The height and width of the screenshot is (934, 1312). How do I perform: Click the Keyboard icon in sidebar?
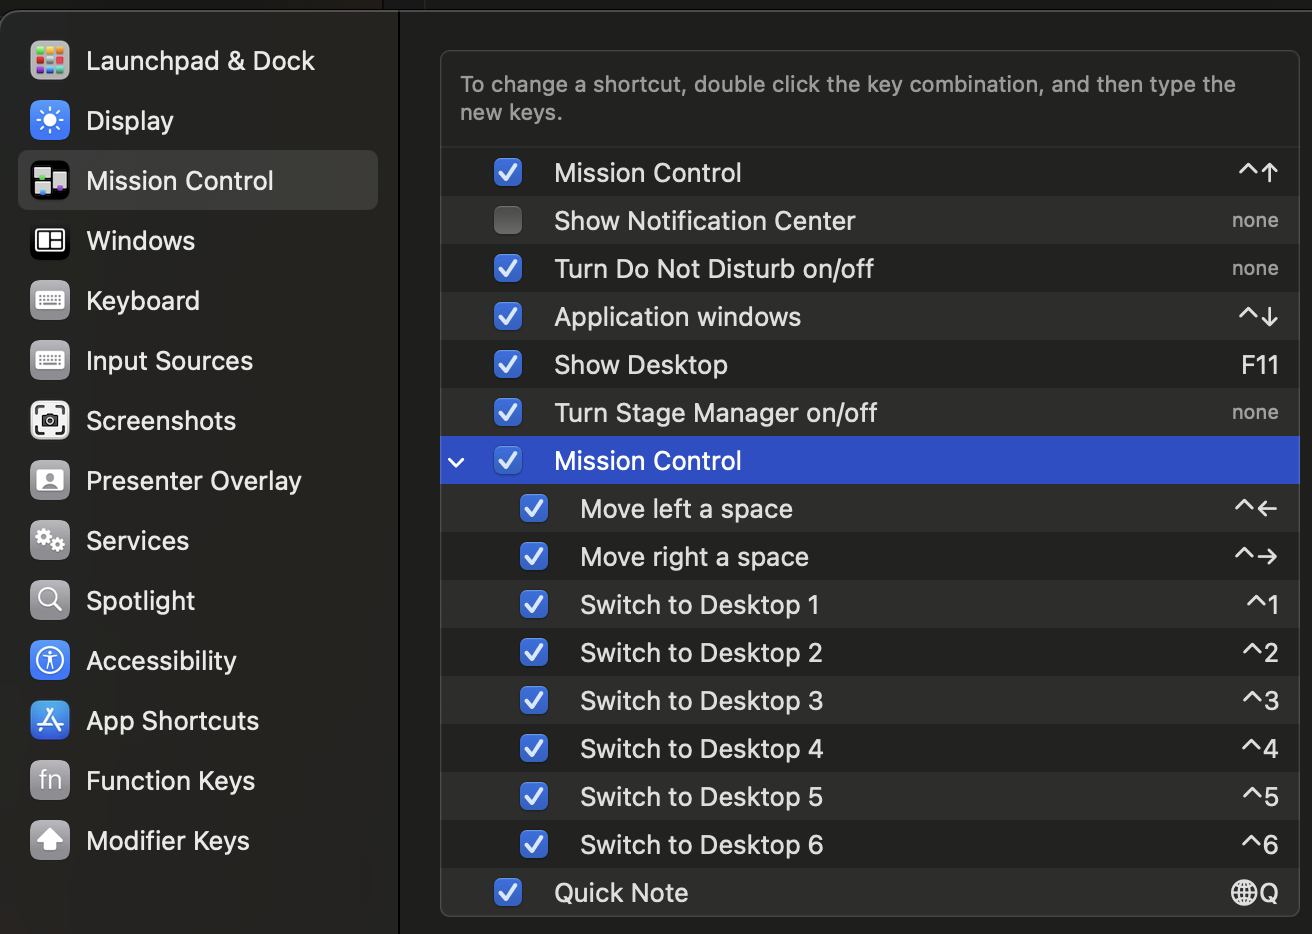[x=50, y=300]
